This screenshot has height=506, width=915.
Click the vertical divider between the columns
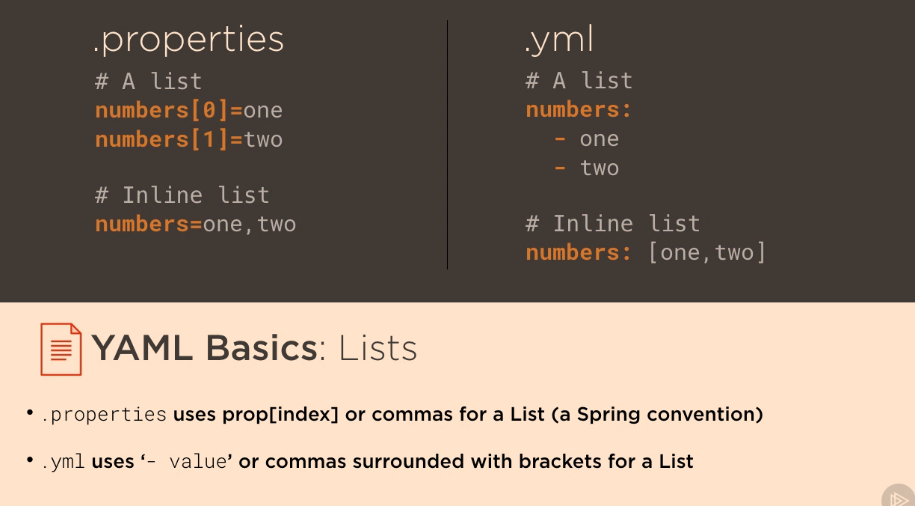447,145
